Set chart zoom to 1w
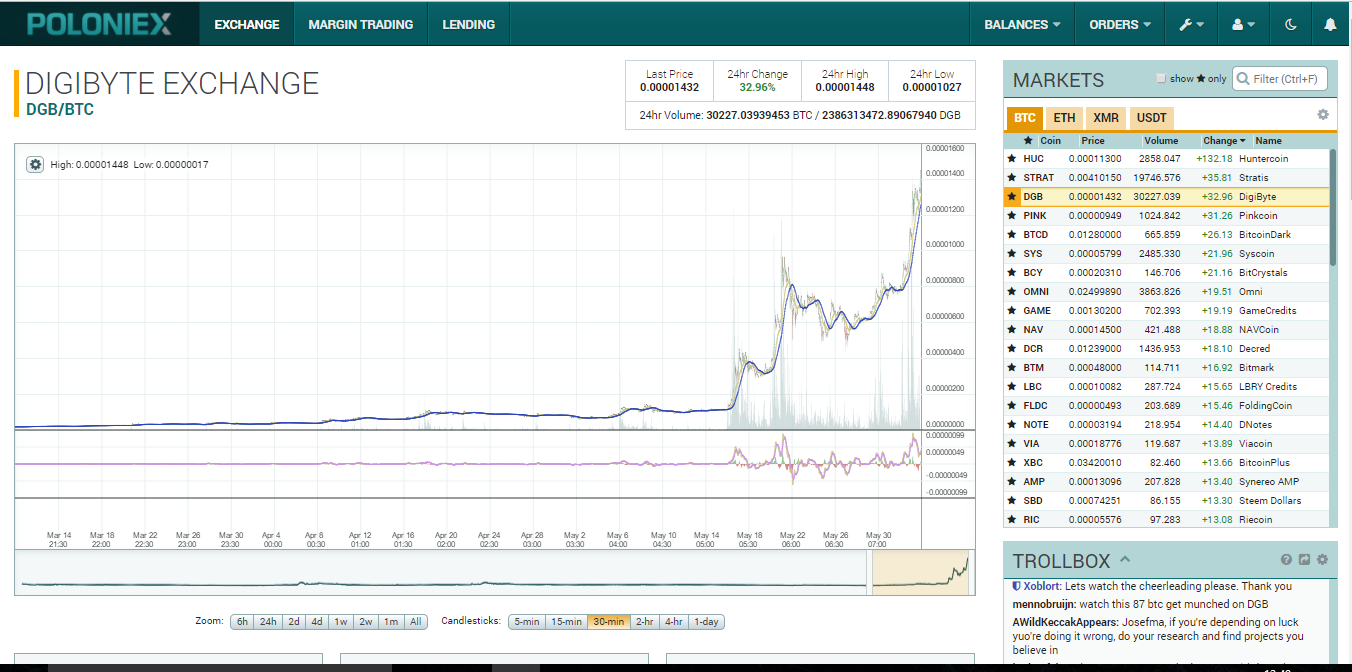1352x672 pixels. point(341,622)
